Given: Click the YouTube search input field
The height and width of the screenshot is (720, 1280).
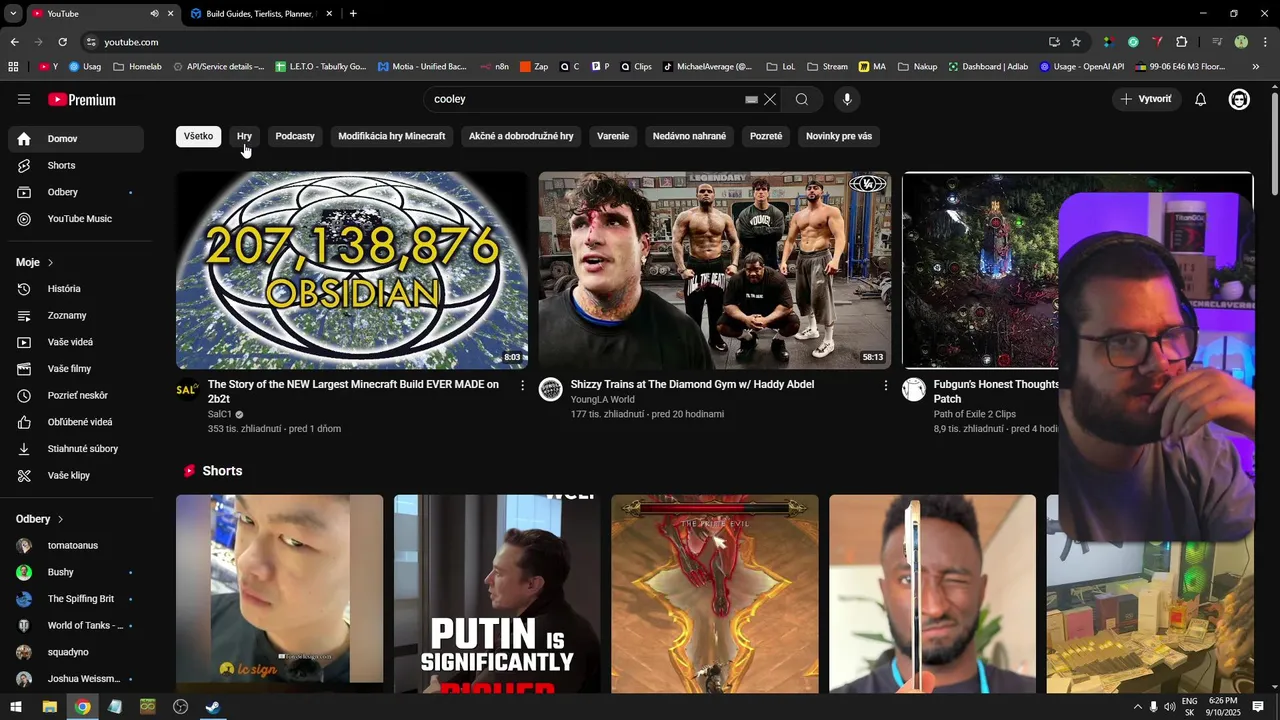Looking at the screenshot, I should [x=585, y=99].
